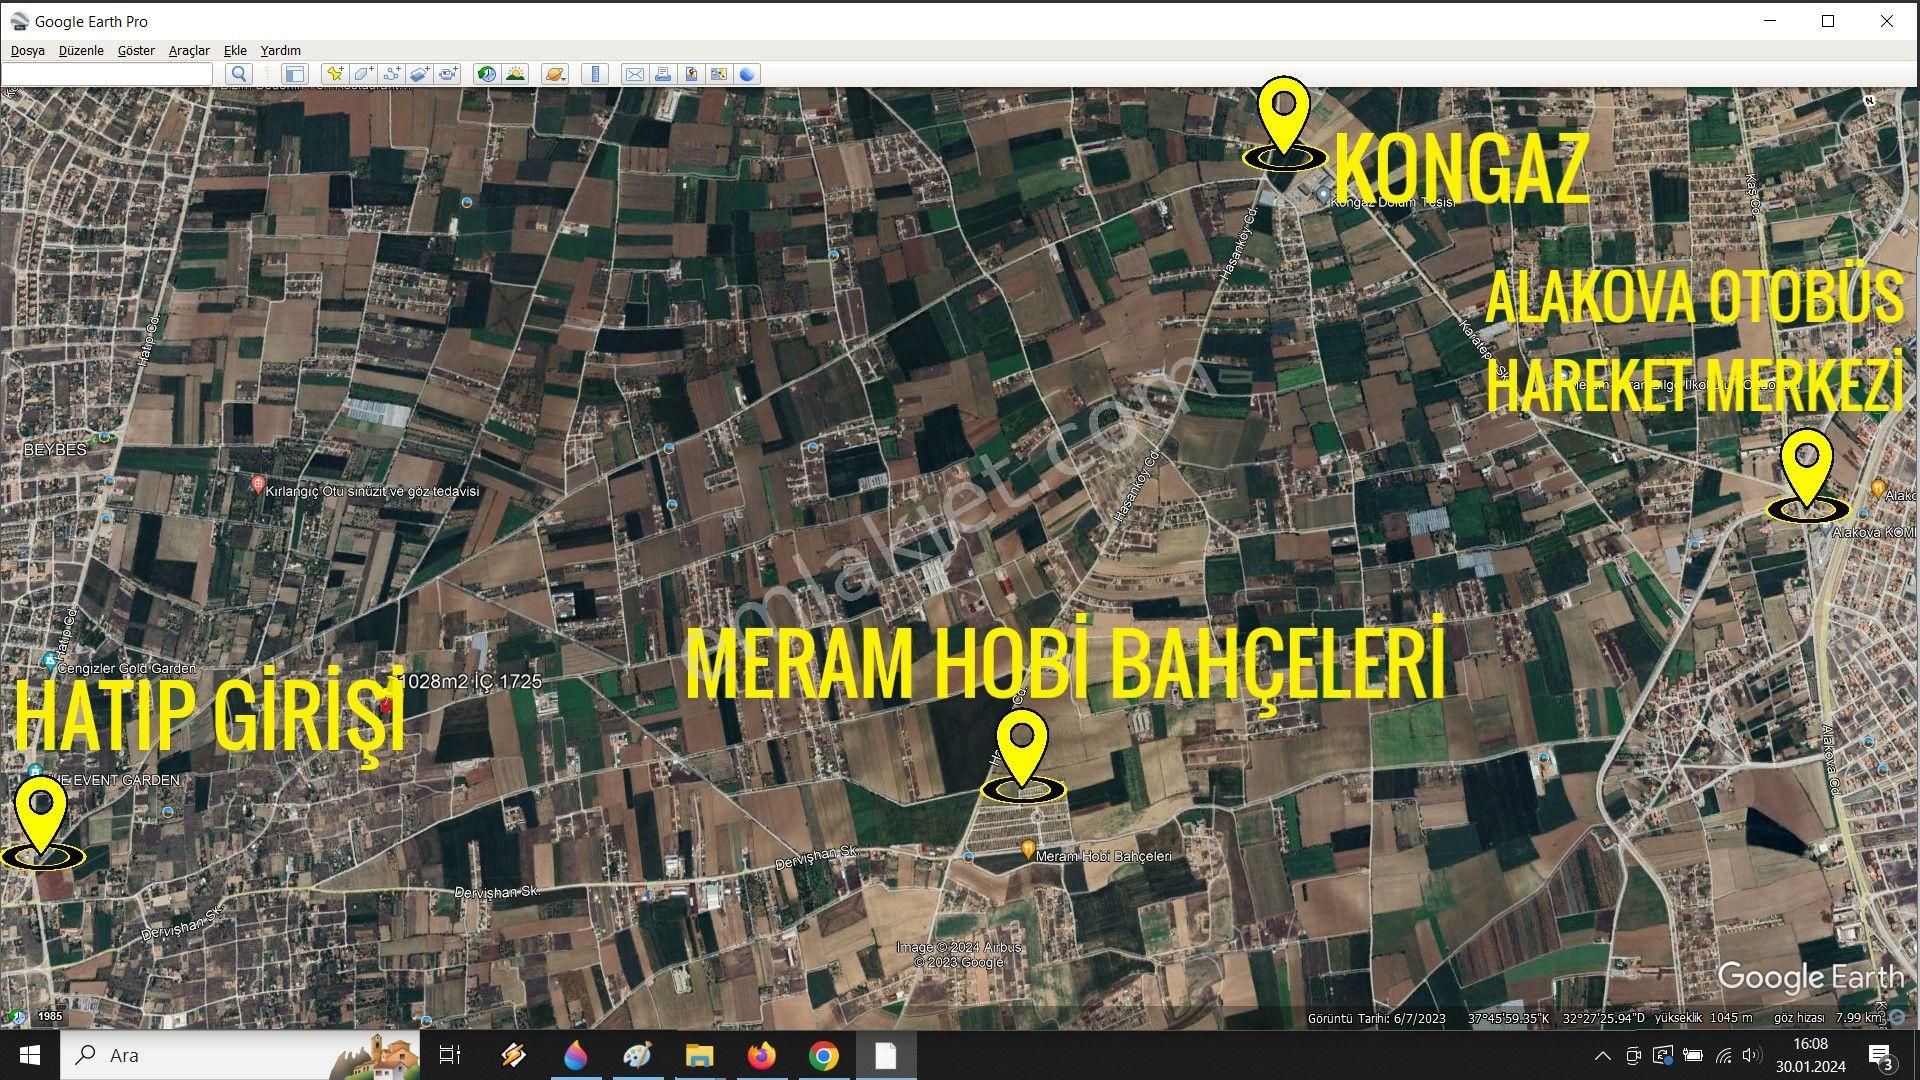1920x1080 pixels.
Task: Select the Add Path tool
Action: (391, 73)
